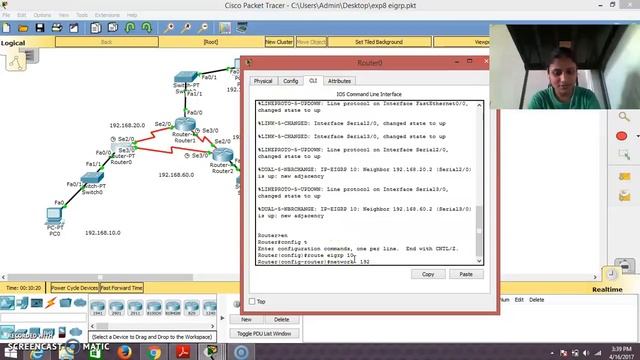Click the Copy toolbar icon

pos(96,28)
